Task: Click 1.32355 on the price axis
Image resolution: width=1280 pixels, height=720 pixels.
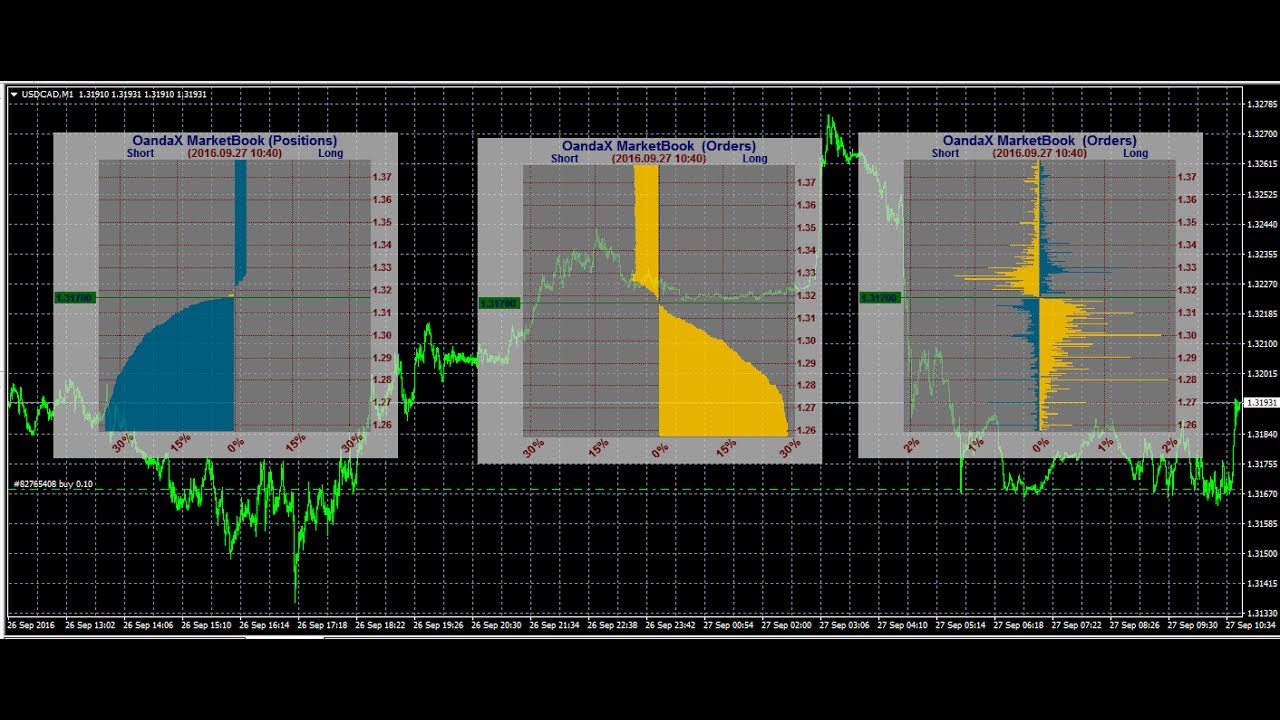Action: click(1261, 254)
